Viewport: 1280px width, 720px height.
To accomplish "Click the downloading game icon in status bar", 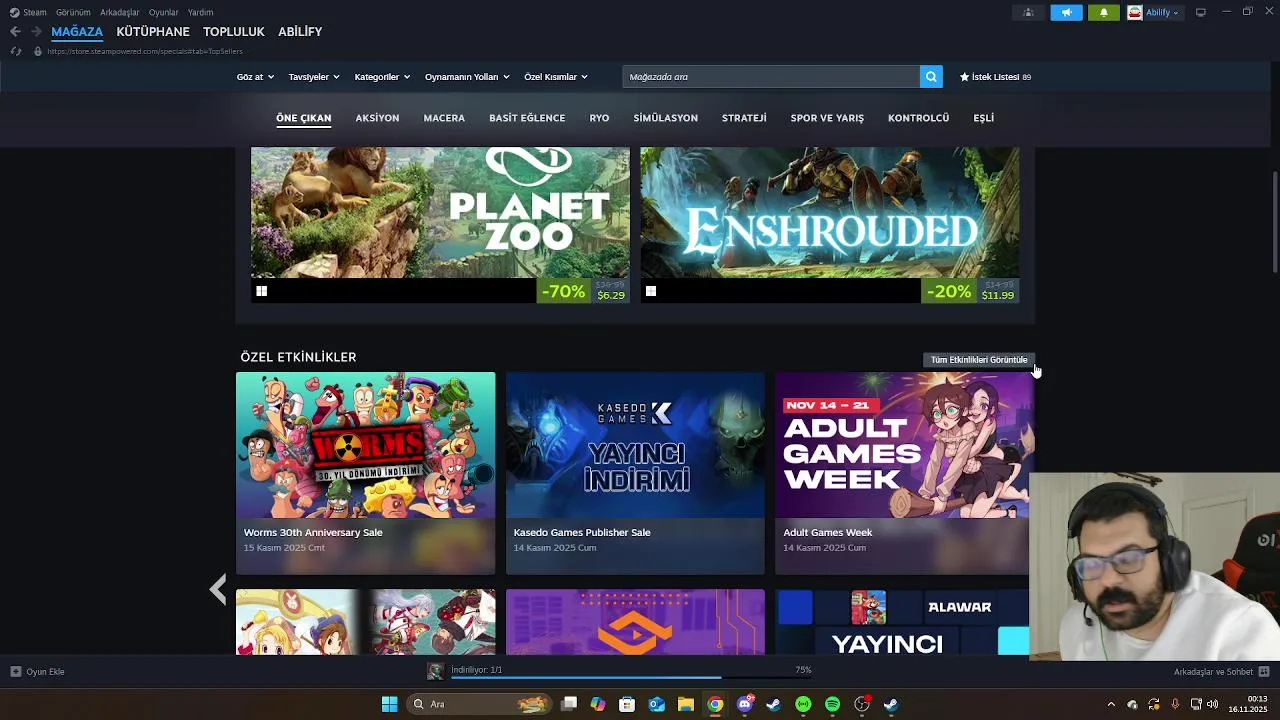I will click(x=435, y=671).
